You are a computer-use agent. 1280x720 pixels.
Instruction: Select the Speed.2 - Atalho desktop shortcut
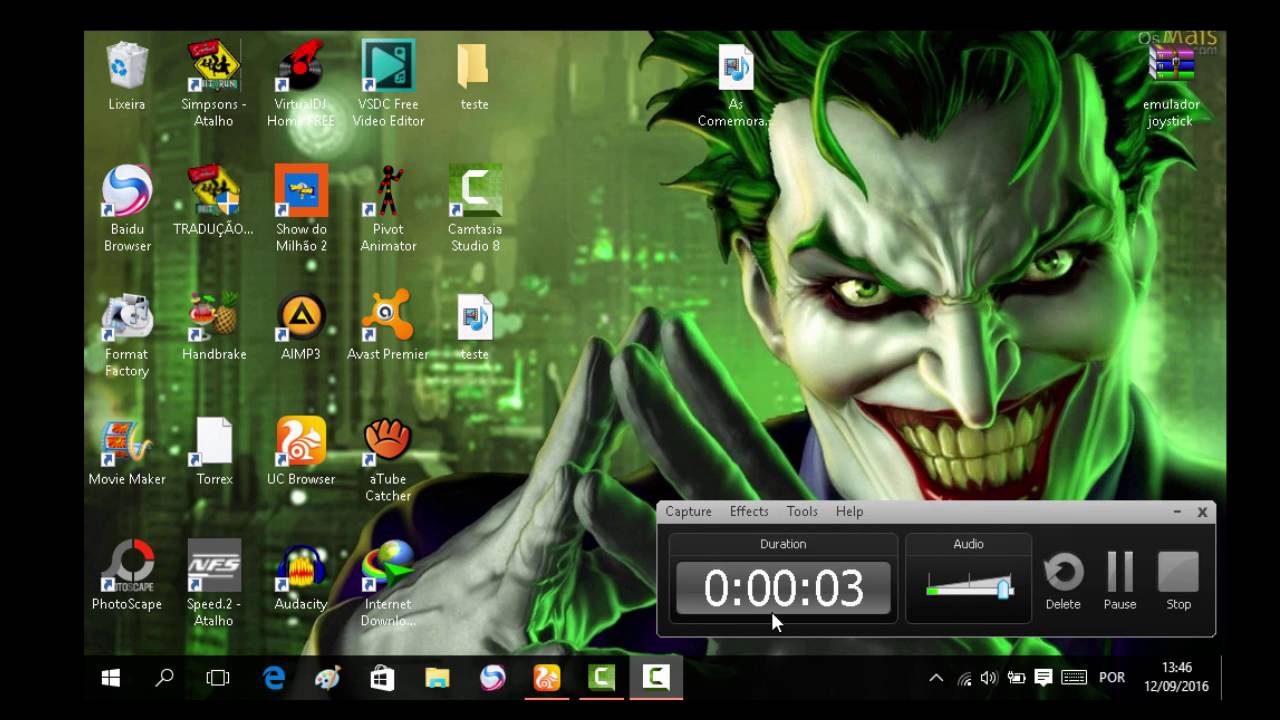214,583
